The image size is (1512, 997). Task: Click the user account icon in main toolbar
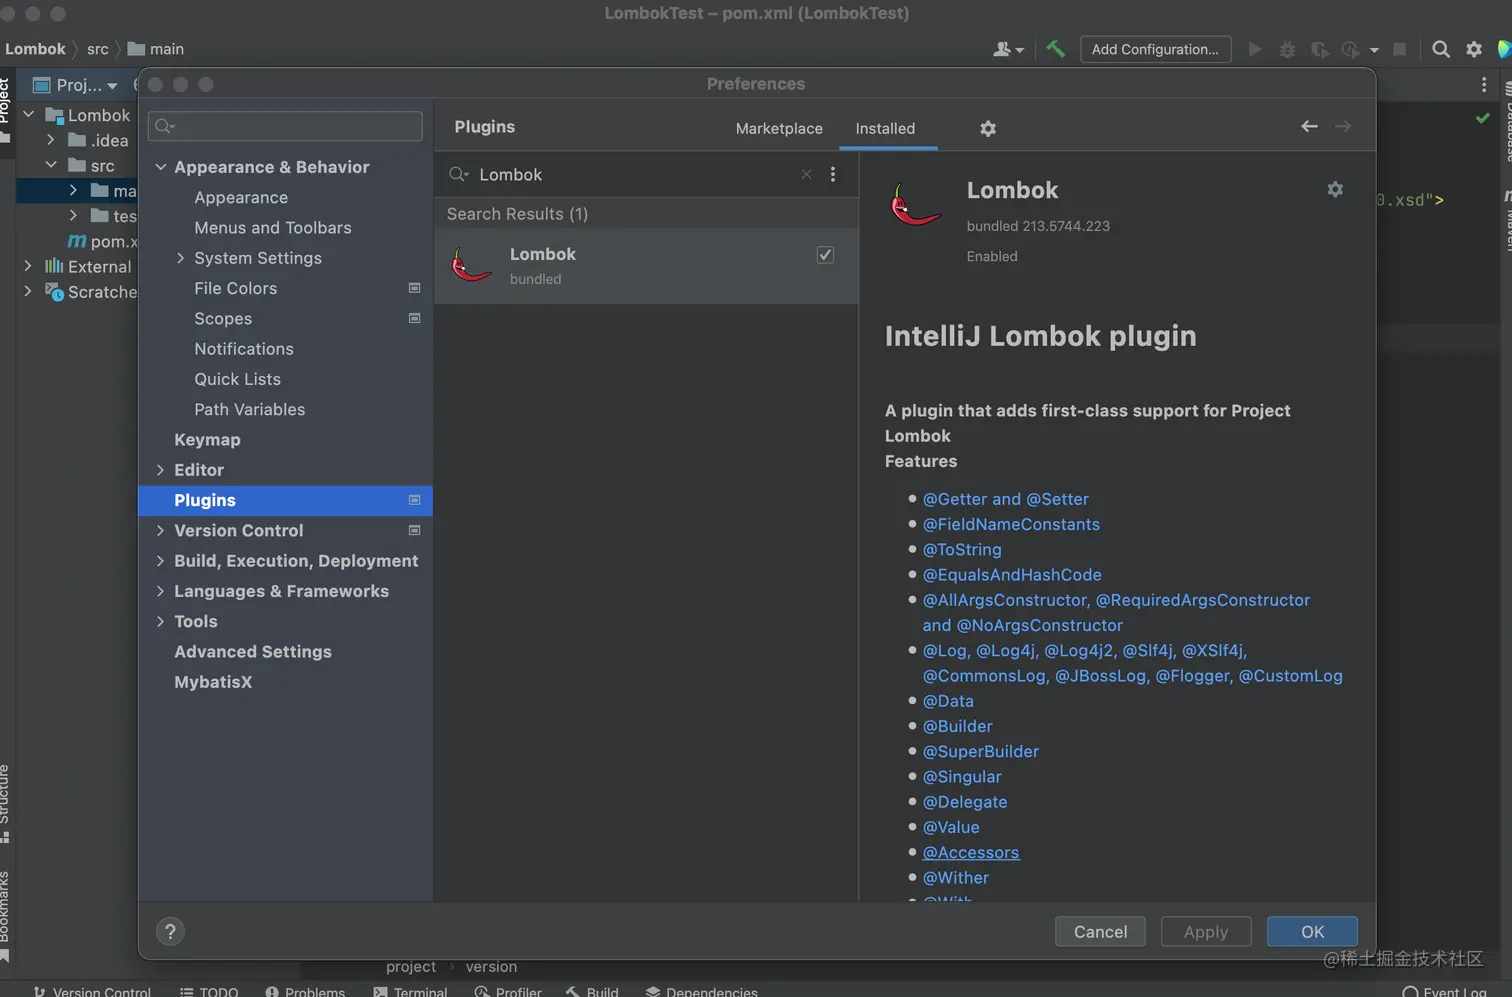(x=1007, y=49)
